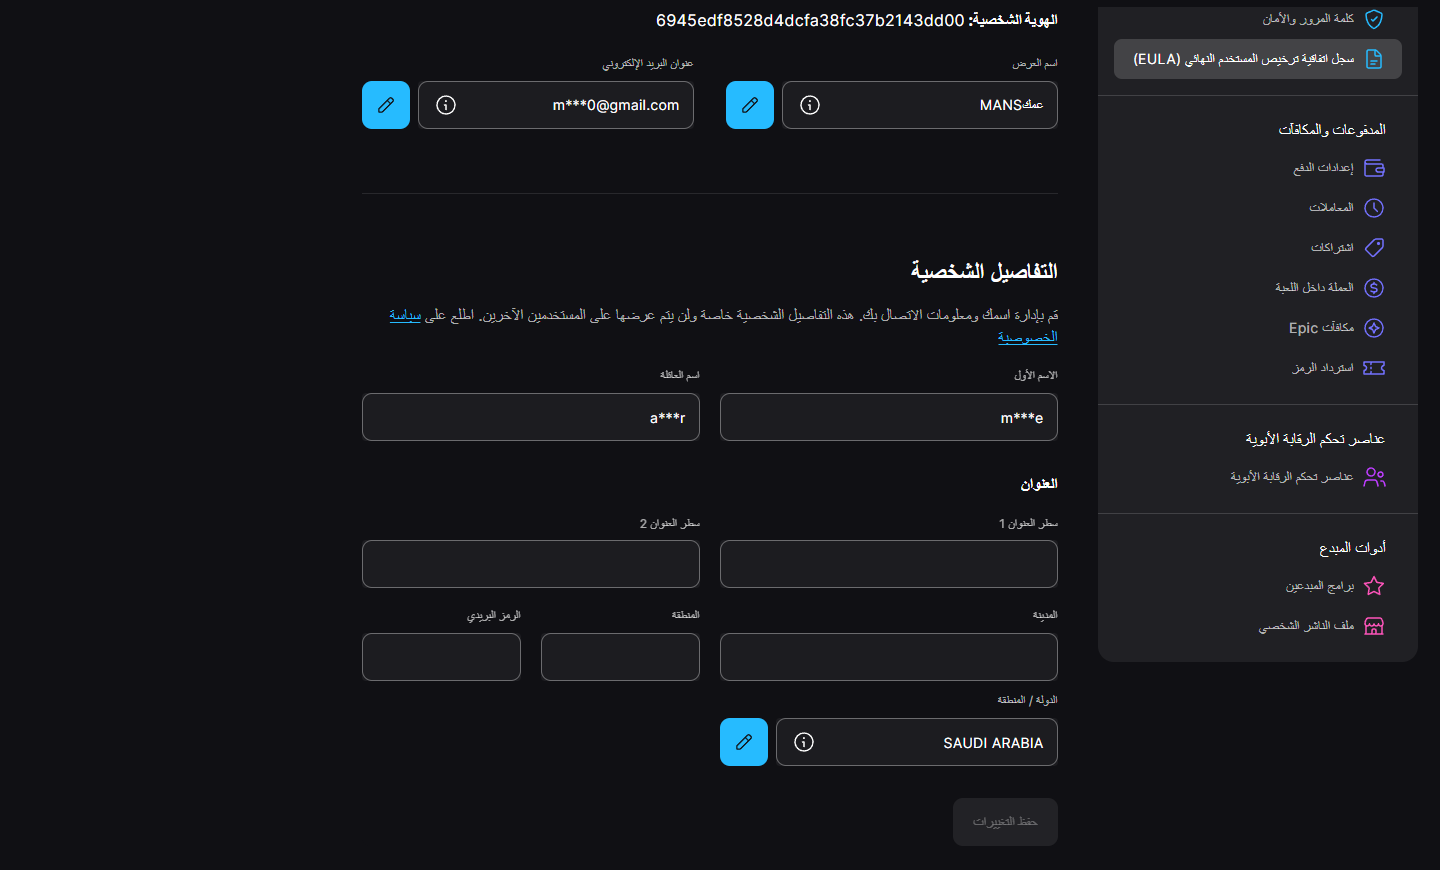Click the pencil icon beside SAUDI ARABIA
Viewport: 1440px width, 870px height.
(x=744, y=742)
